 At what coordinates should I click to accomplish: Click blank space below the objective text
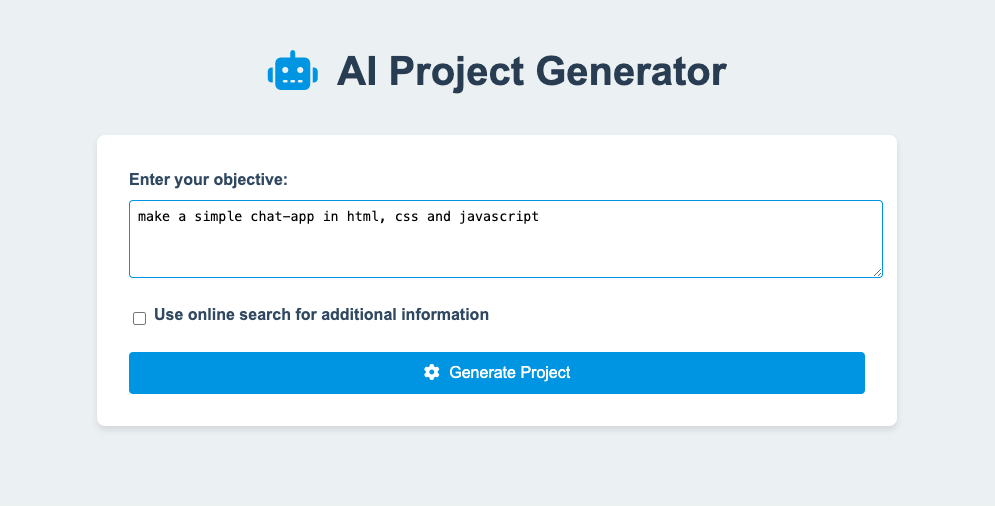[x=506, y=254]
